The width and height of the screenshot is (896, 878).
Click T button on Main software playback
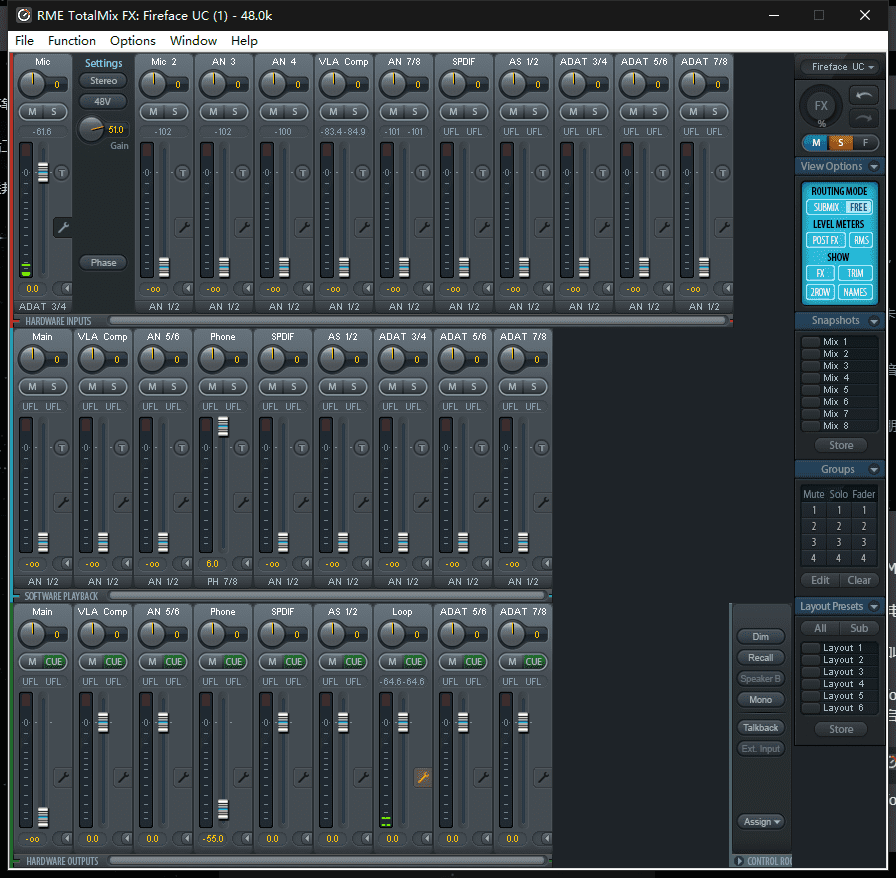click(x=62, y=448)
